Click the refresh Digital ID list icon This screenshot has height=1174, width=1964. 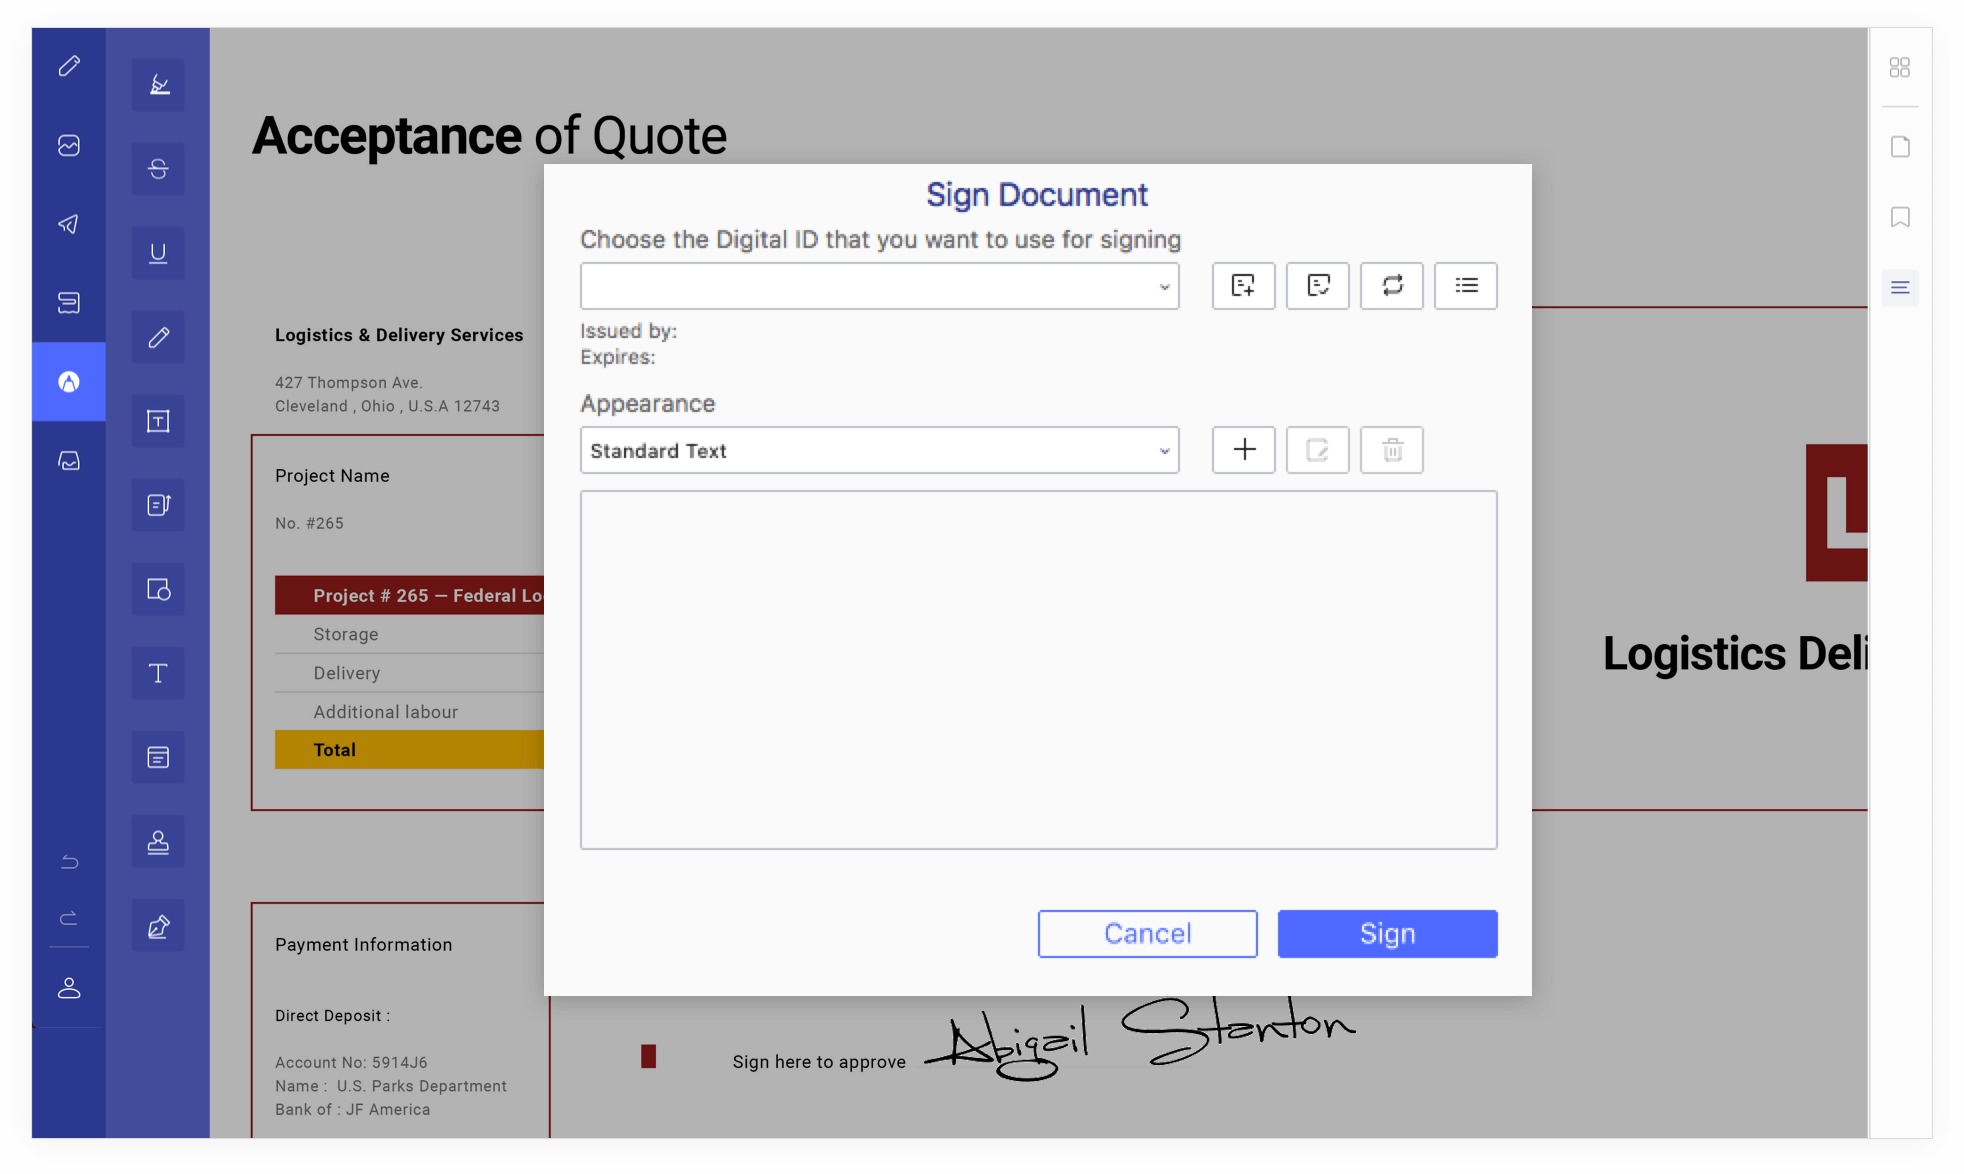pyautogui.click(x=1391, y=286)
